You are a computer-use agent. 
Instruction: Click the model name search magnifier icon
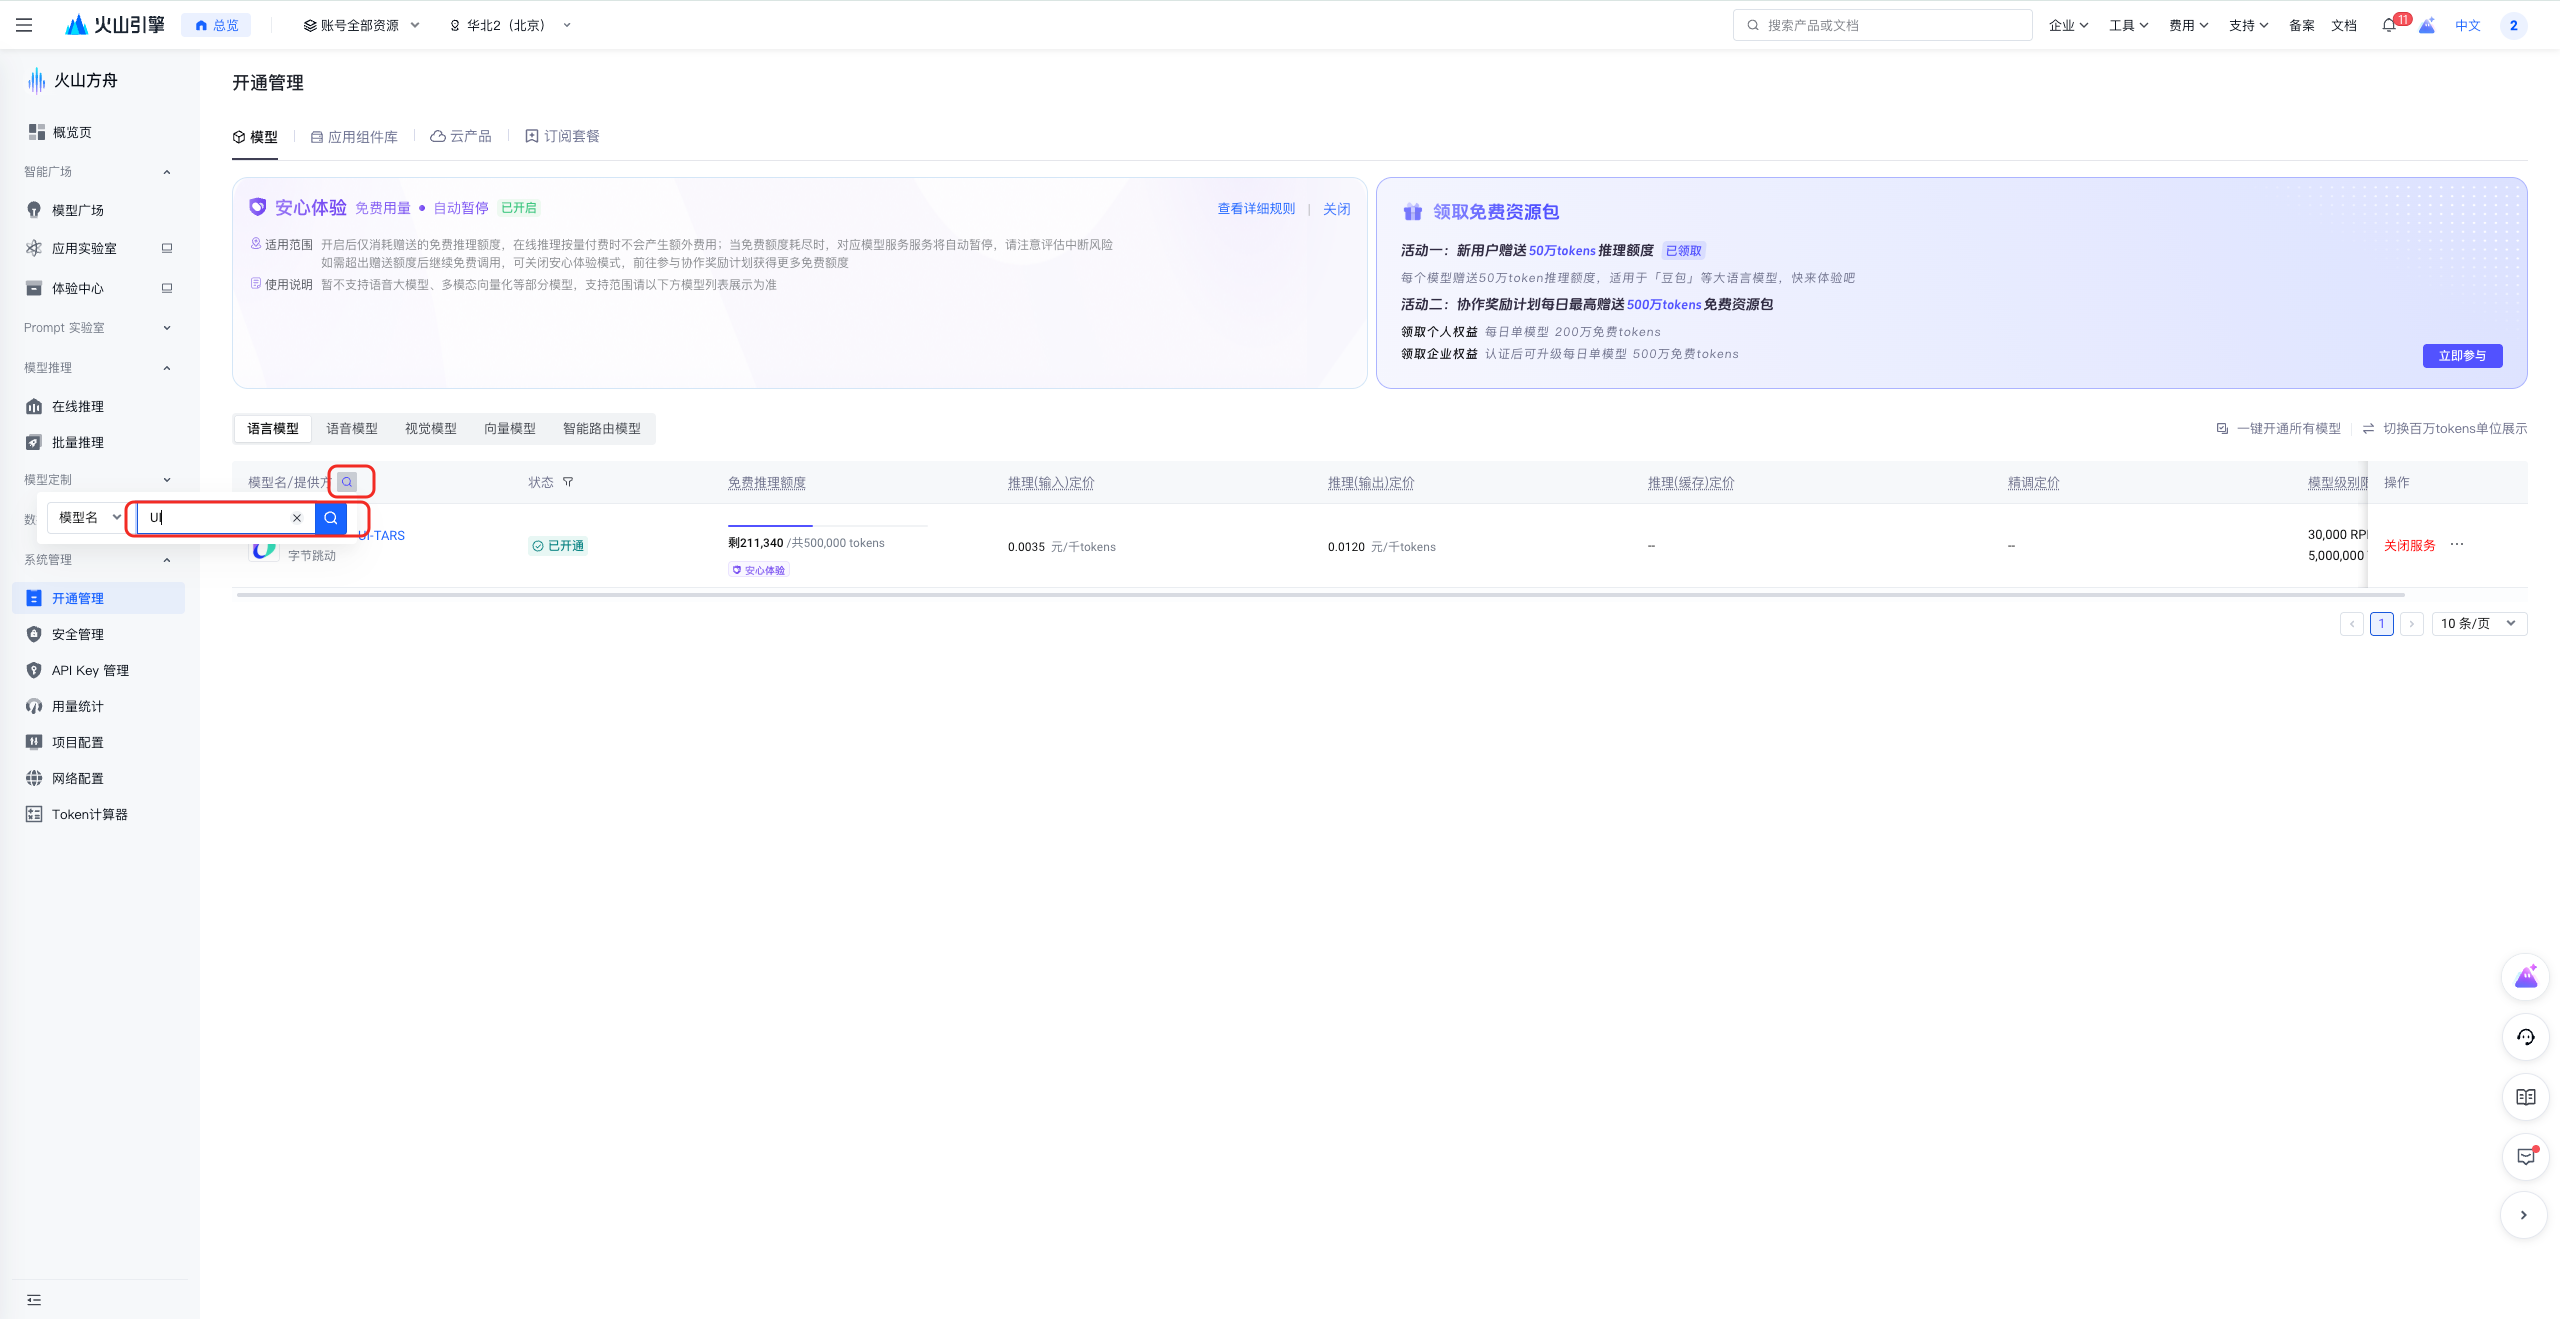tap(347, 482)
